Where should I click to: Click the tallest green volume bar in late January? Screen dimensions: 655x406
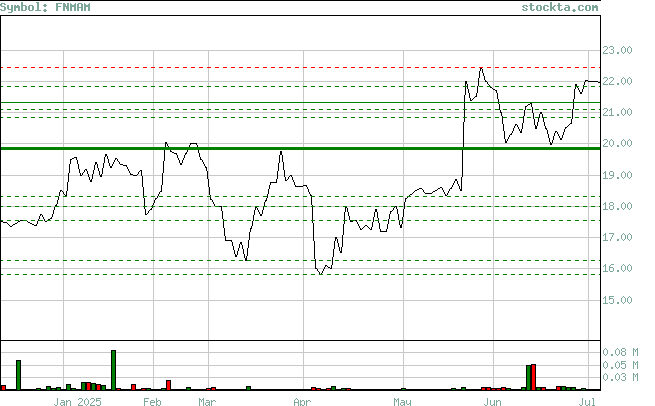[x=113, y=370]
